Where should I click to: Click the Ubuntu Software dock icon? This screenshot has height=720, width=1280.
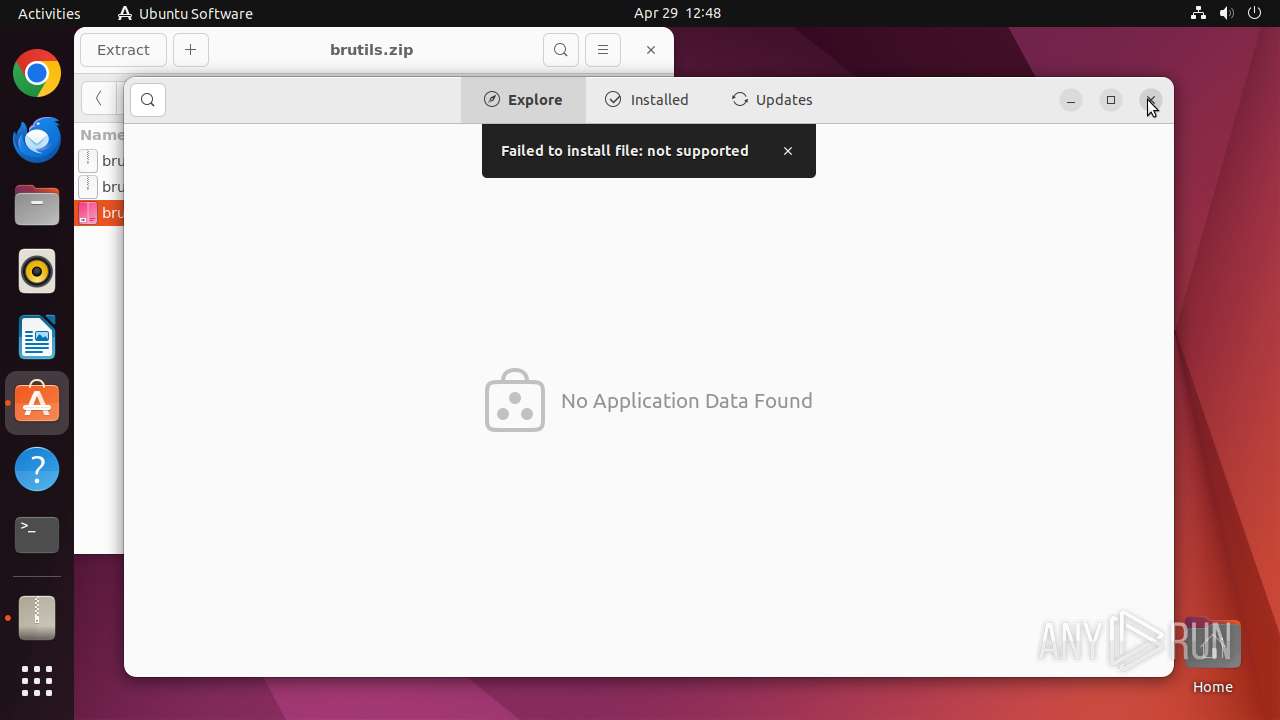click(x=37, y=404)
